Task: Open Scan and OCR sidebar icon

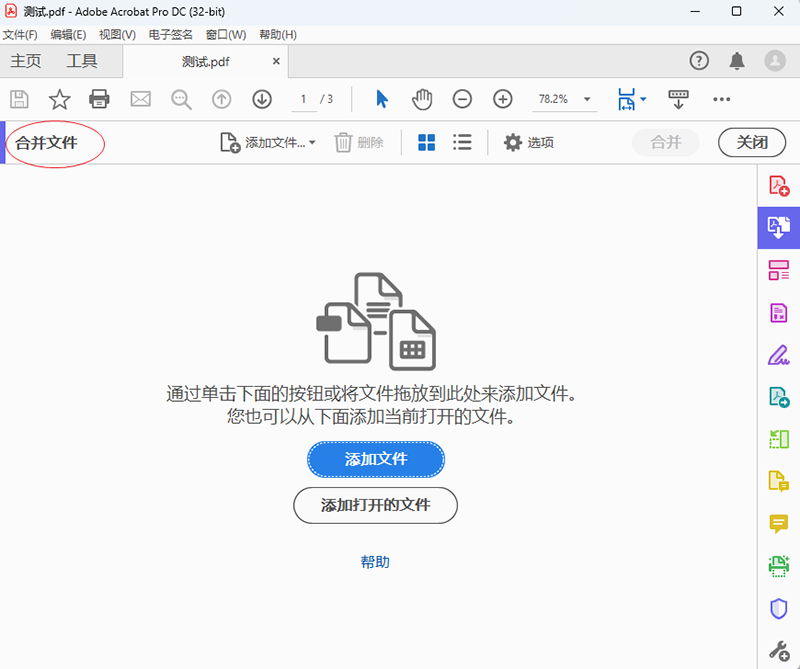Action: (779, 566)
